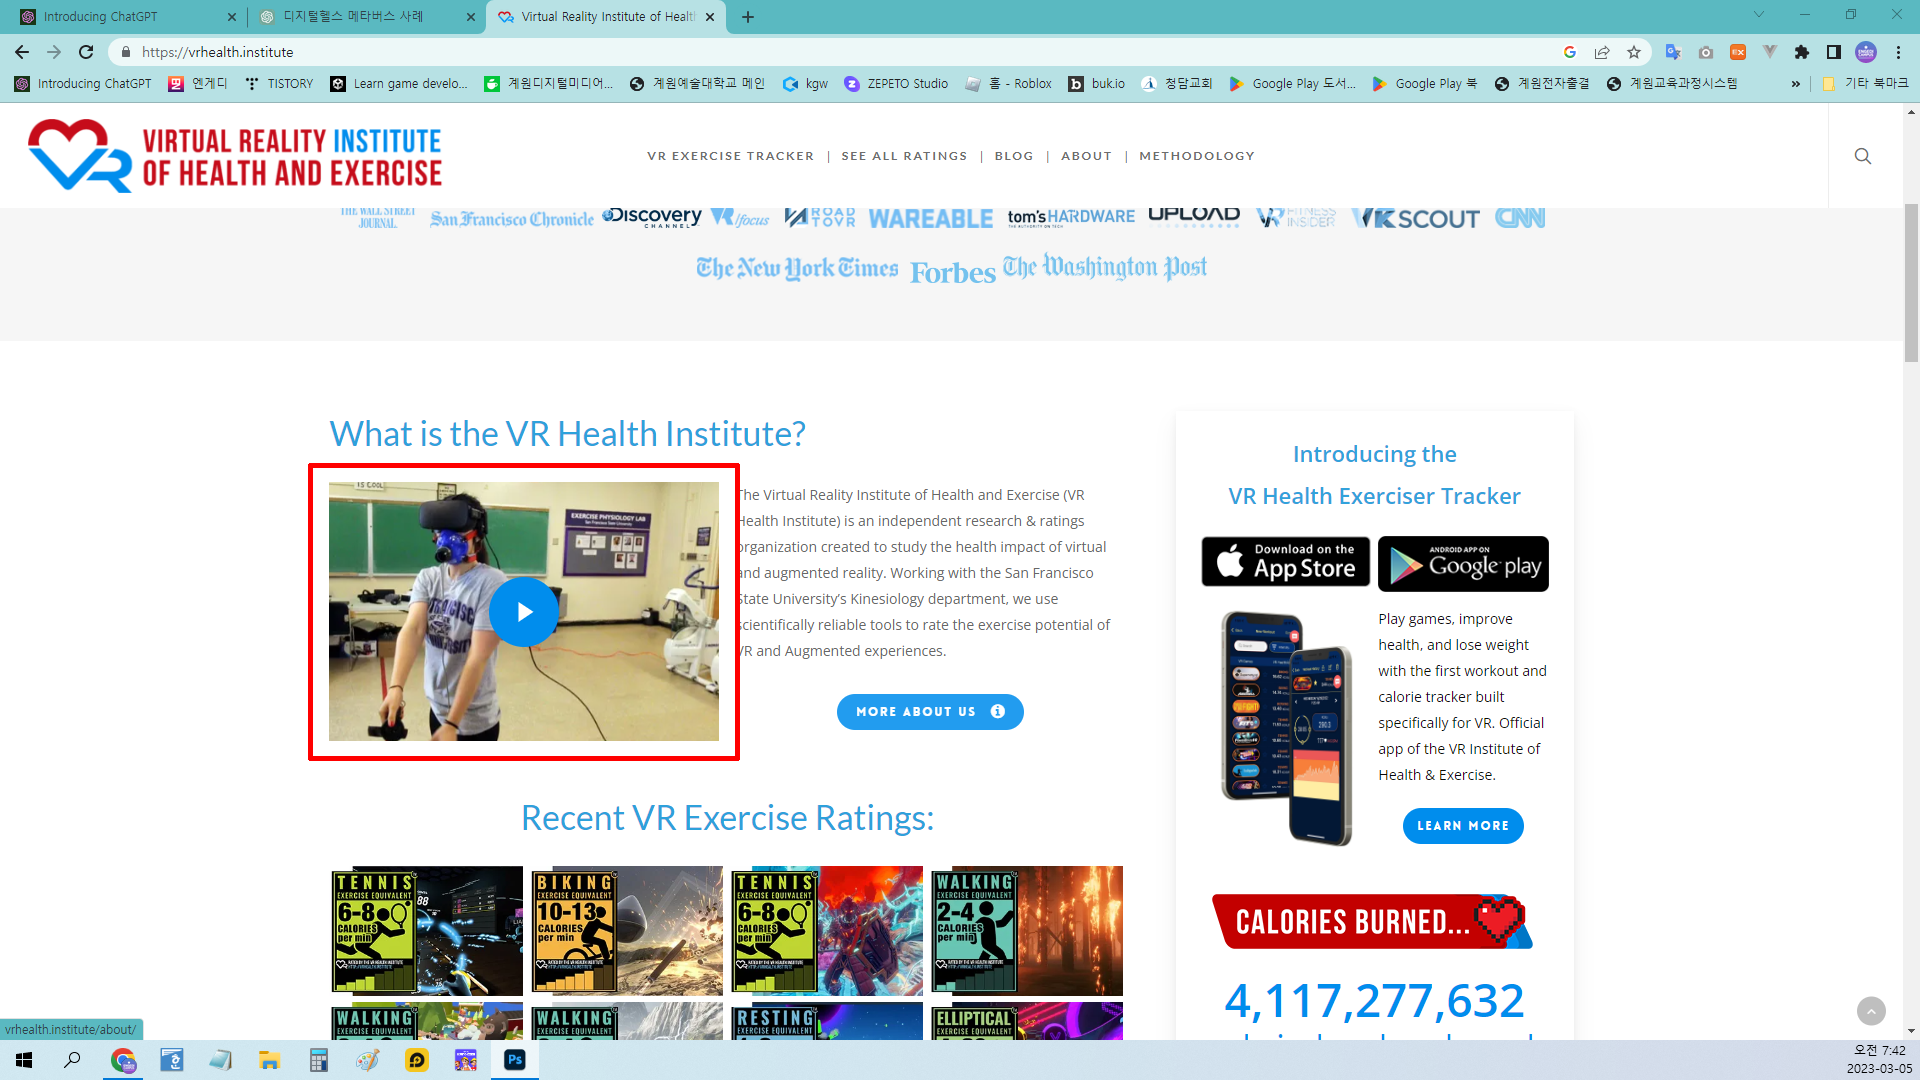Click the browser forward arrow
The image size is (1920, 1080).
point(54,52)
